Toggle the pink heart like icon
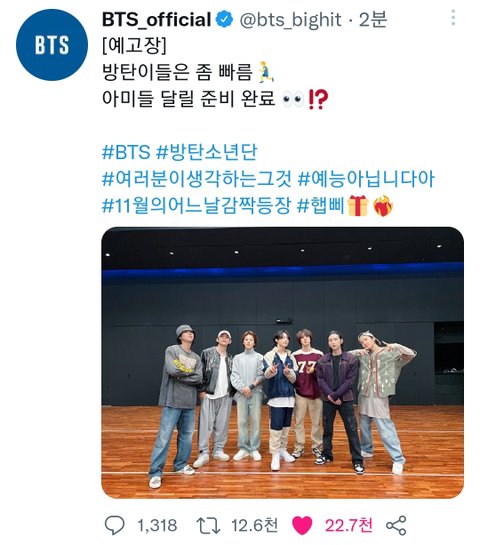480x545 pixels. [302, 525]
